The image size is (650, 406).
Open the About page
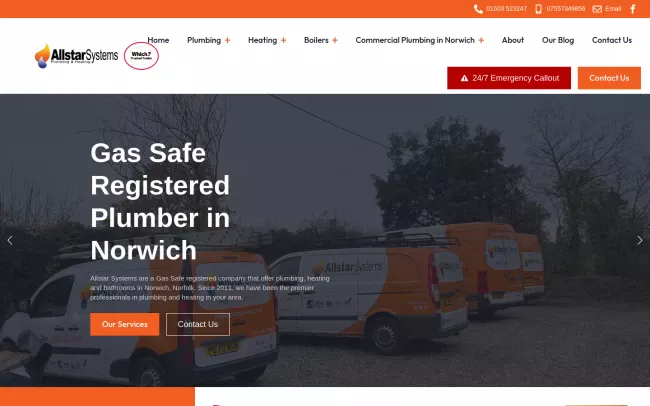coord(513,40)
